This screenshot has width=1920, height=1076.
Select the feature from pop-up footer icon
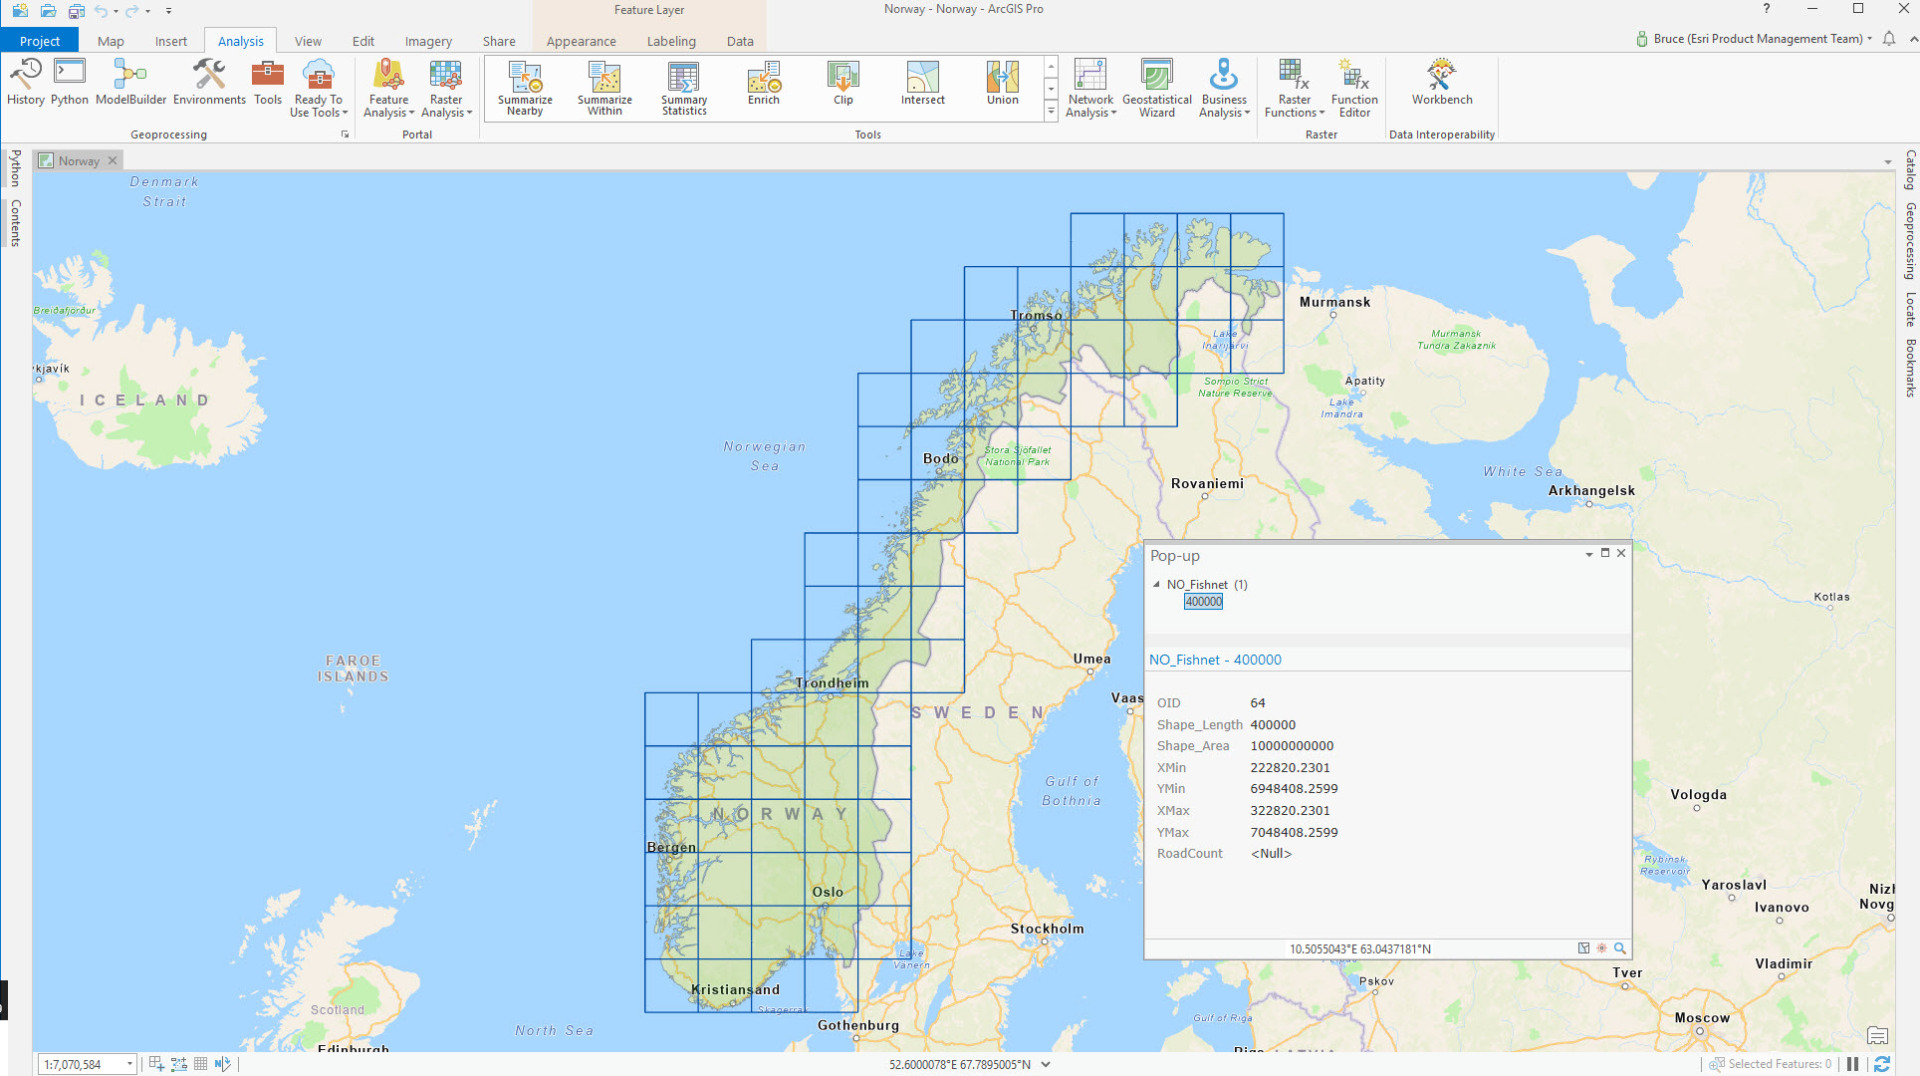(x=1584, y=948)
